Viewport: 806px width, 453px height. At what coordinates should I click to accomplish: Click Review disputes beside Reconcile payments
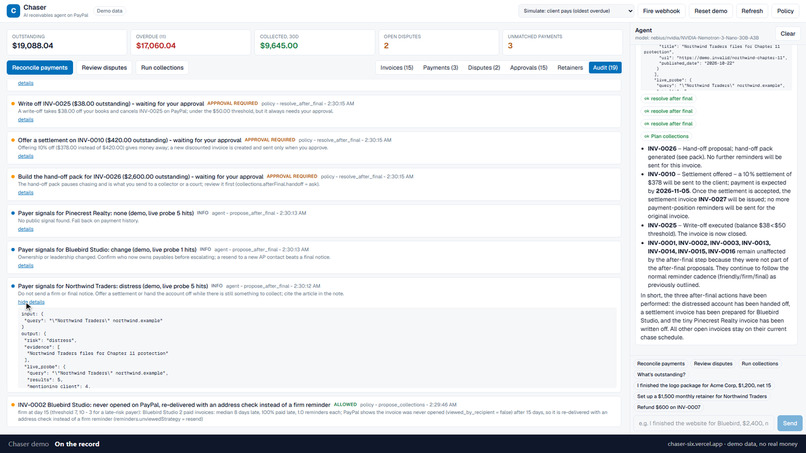tap(104, 67)
